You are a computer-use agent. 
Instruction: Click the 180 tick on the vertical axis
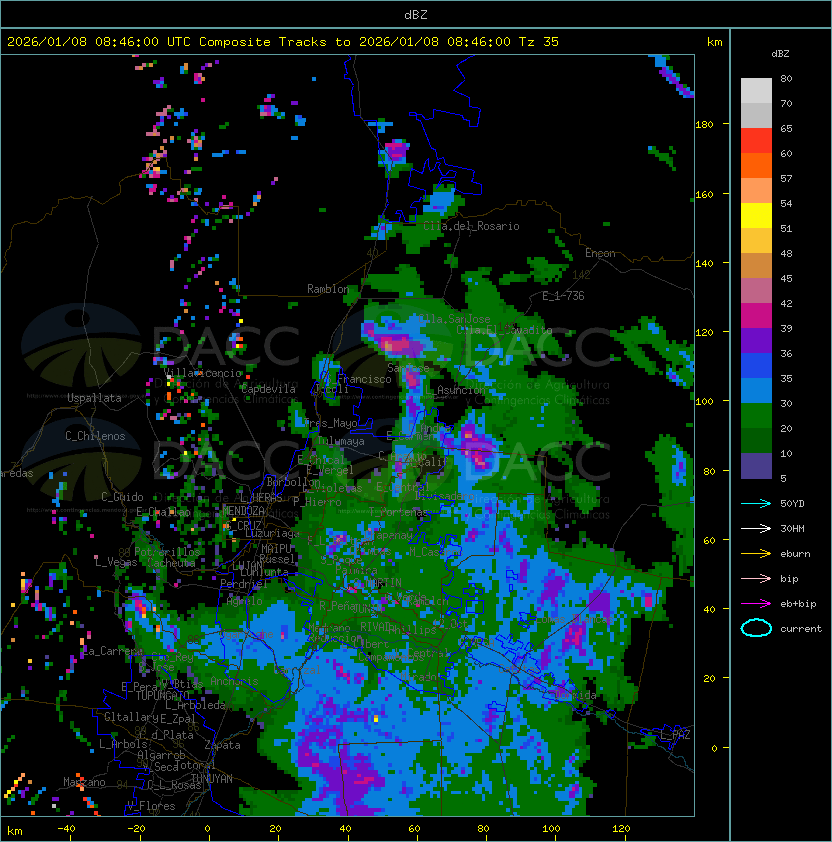[x=704, y=124]
